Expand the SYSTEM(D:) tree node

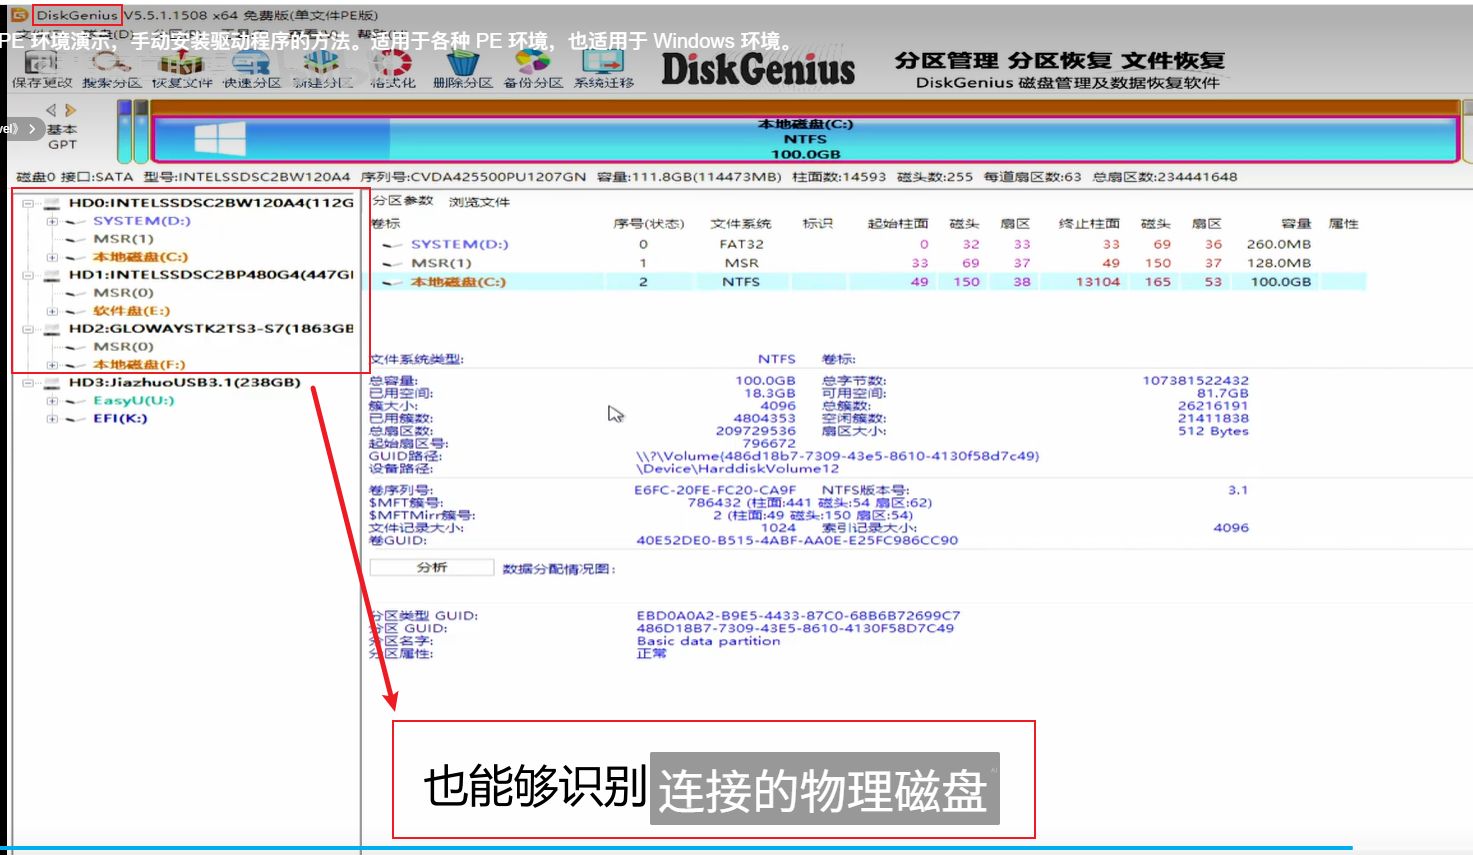tap(52, 221)
